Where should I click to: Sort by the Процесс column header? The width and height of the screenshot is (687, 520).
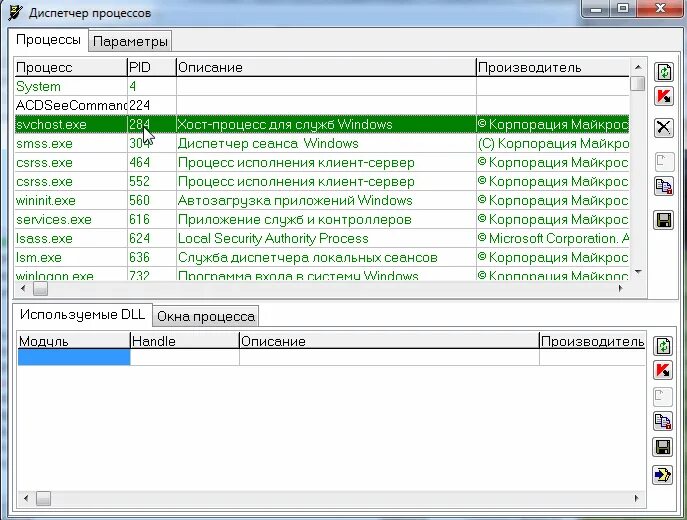71,67
